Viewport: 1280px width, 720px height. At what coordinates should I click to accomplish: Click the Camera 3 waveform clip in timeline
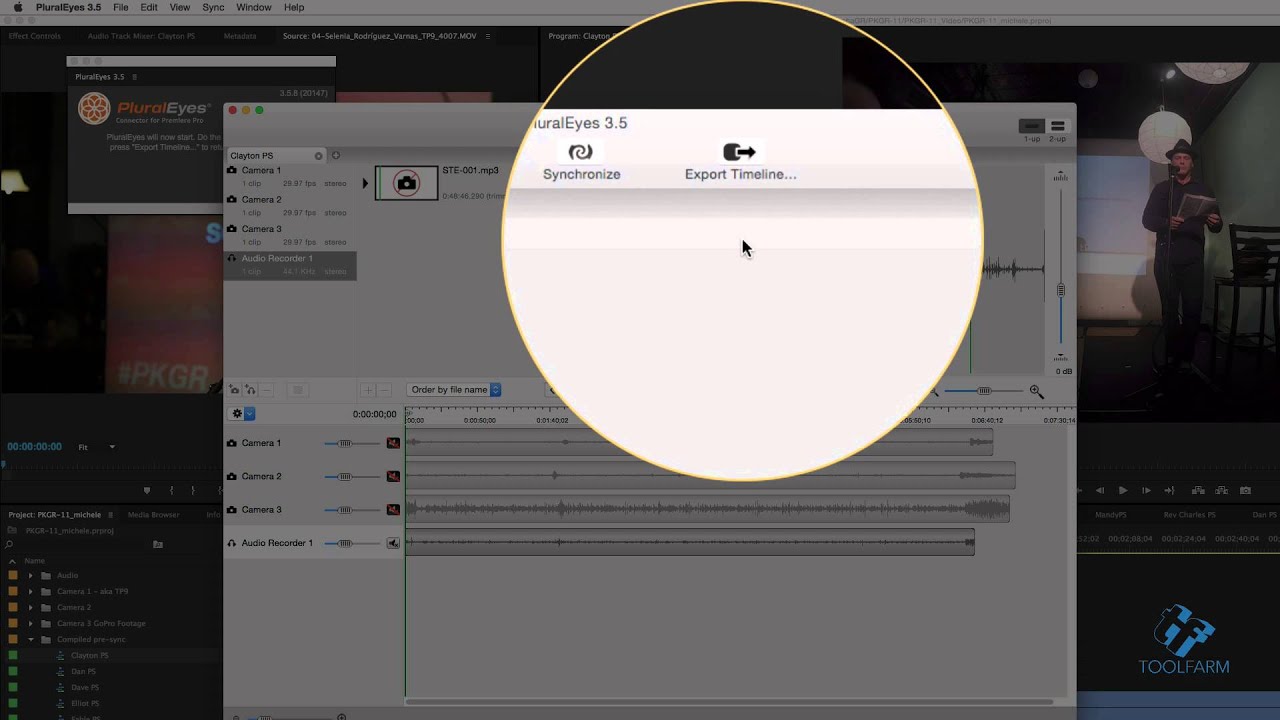(708, 510)
